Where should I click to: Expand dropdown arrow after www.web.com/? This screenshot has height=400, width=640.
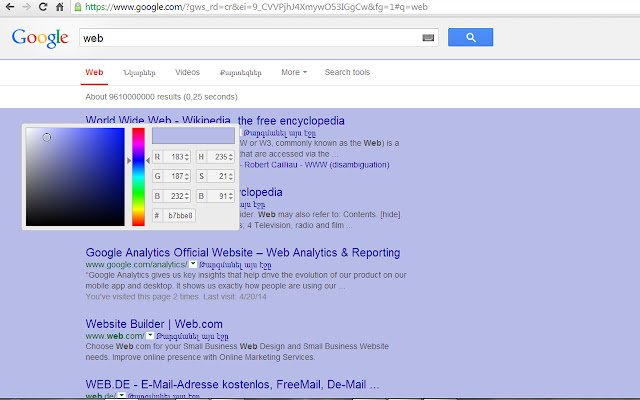tap(150, 336)
